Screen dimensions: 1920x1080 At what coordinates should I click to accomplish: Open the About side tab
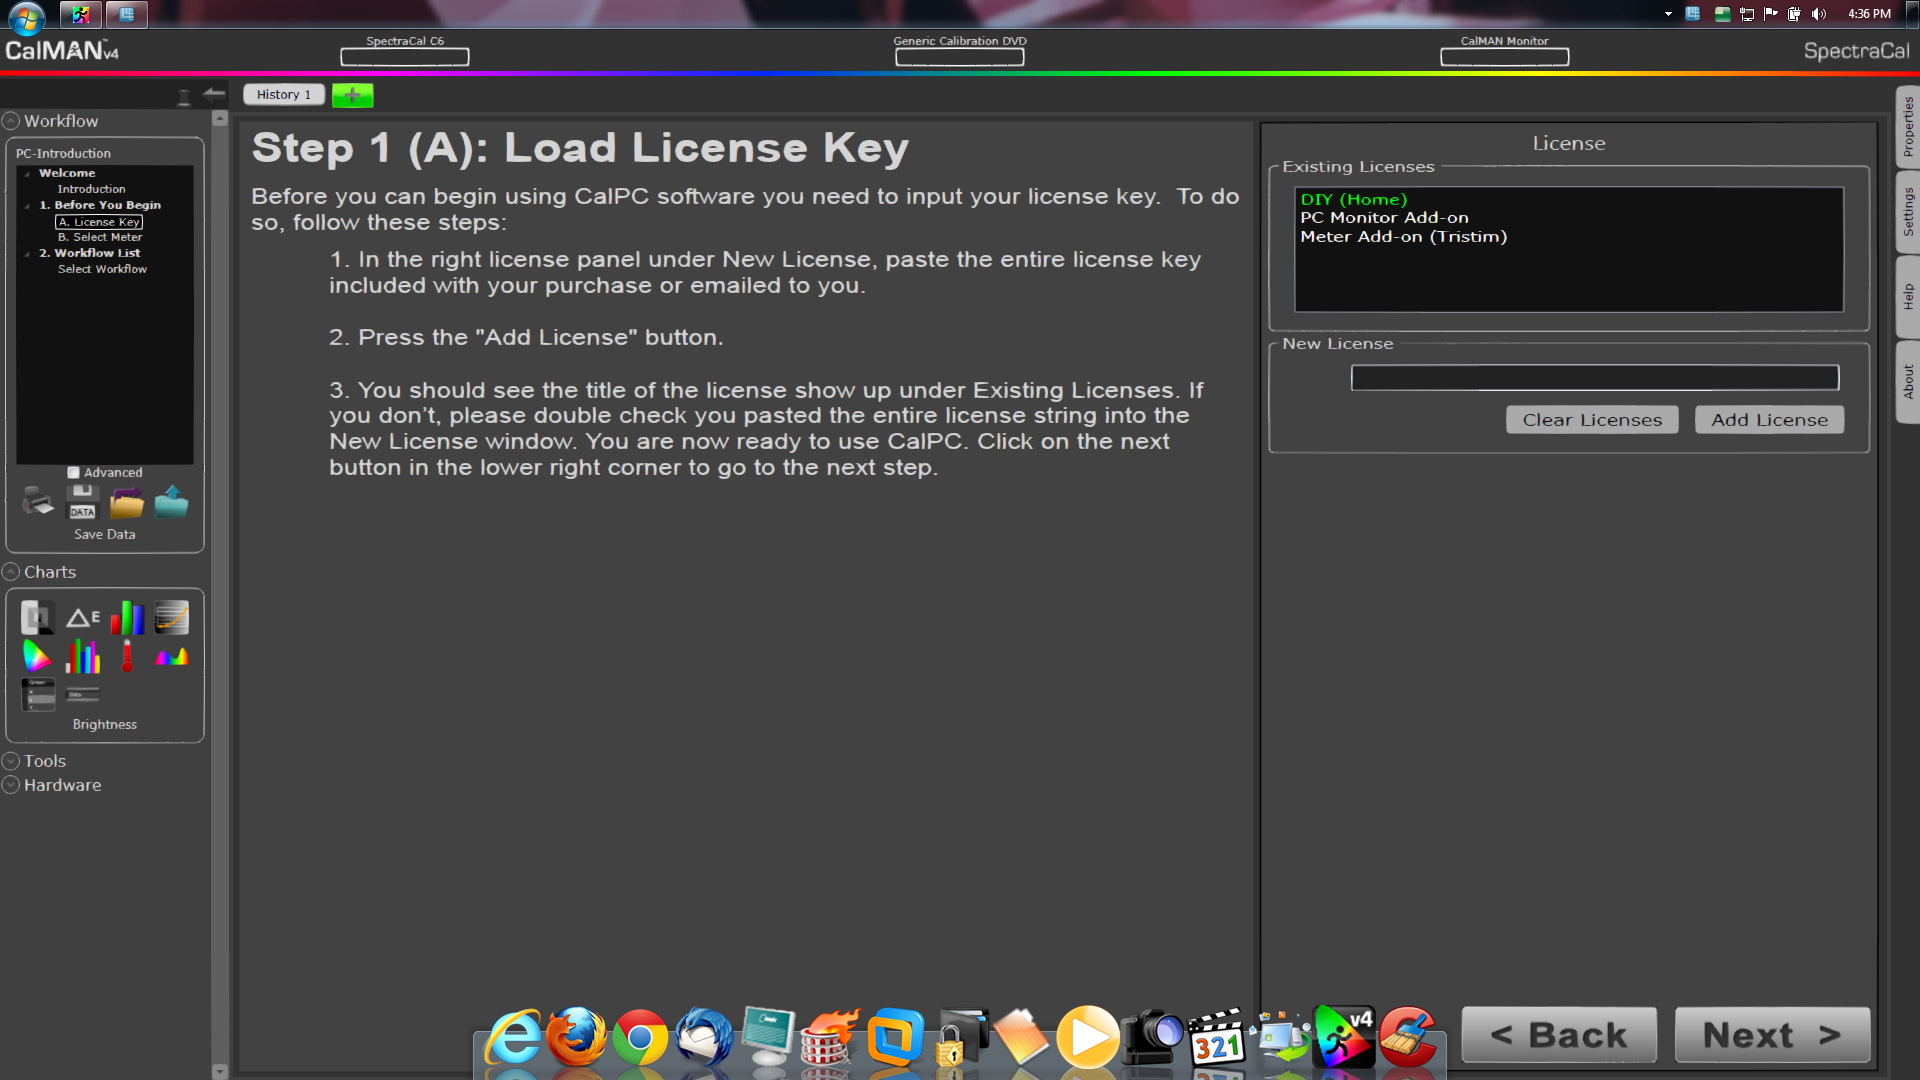[x=1907, y=381]
